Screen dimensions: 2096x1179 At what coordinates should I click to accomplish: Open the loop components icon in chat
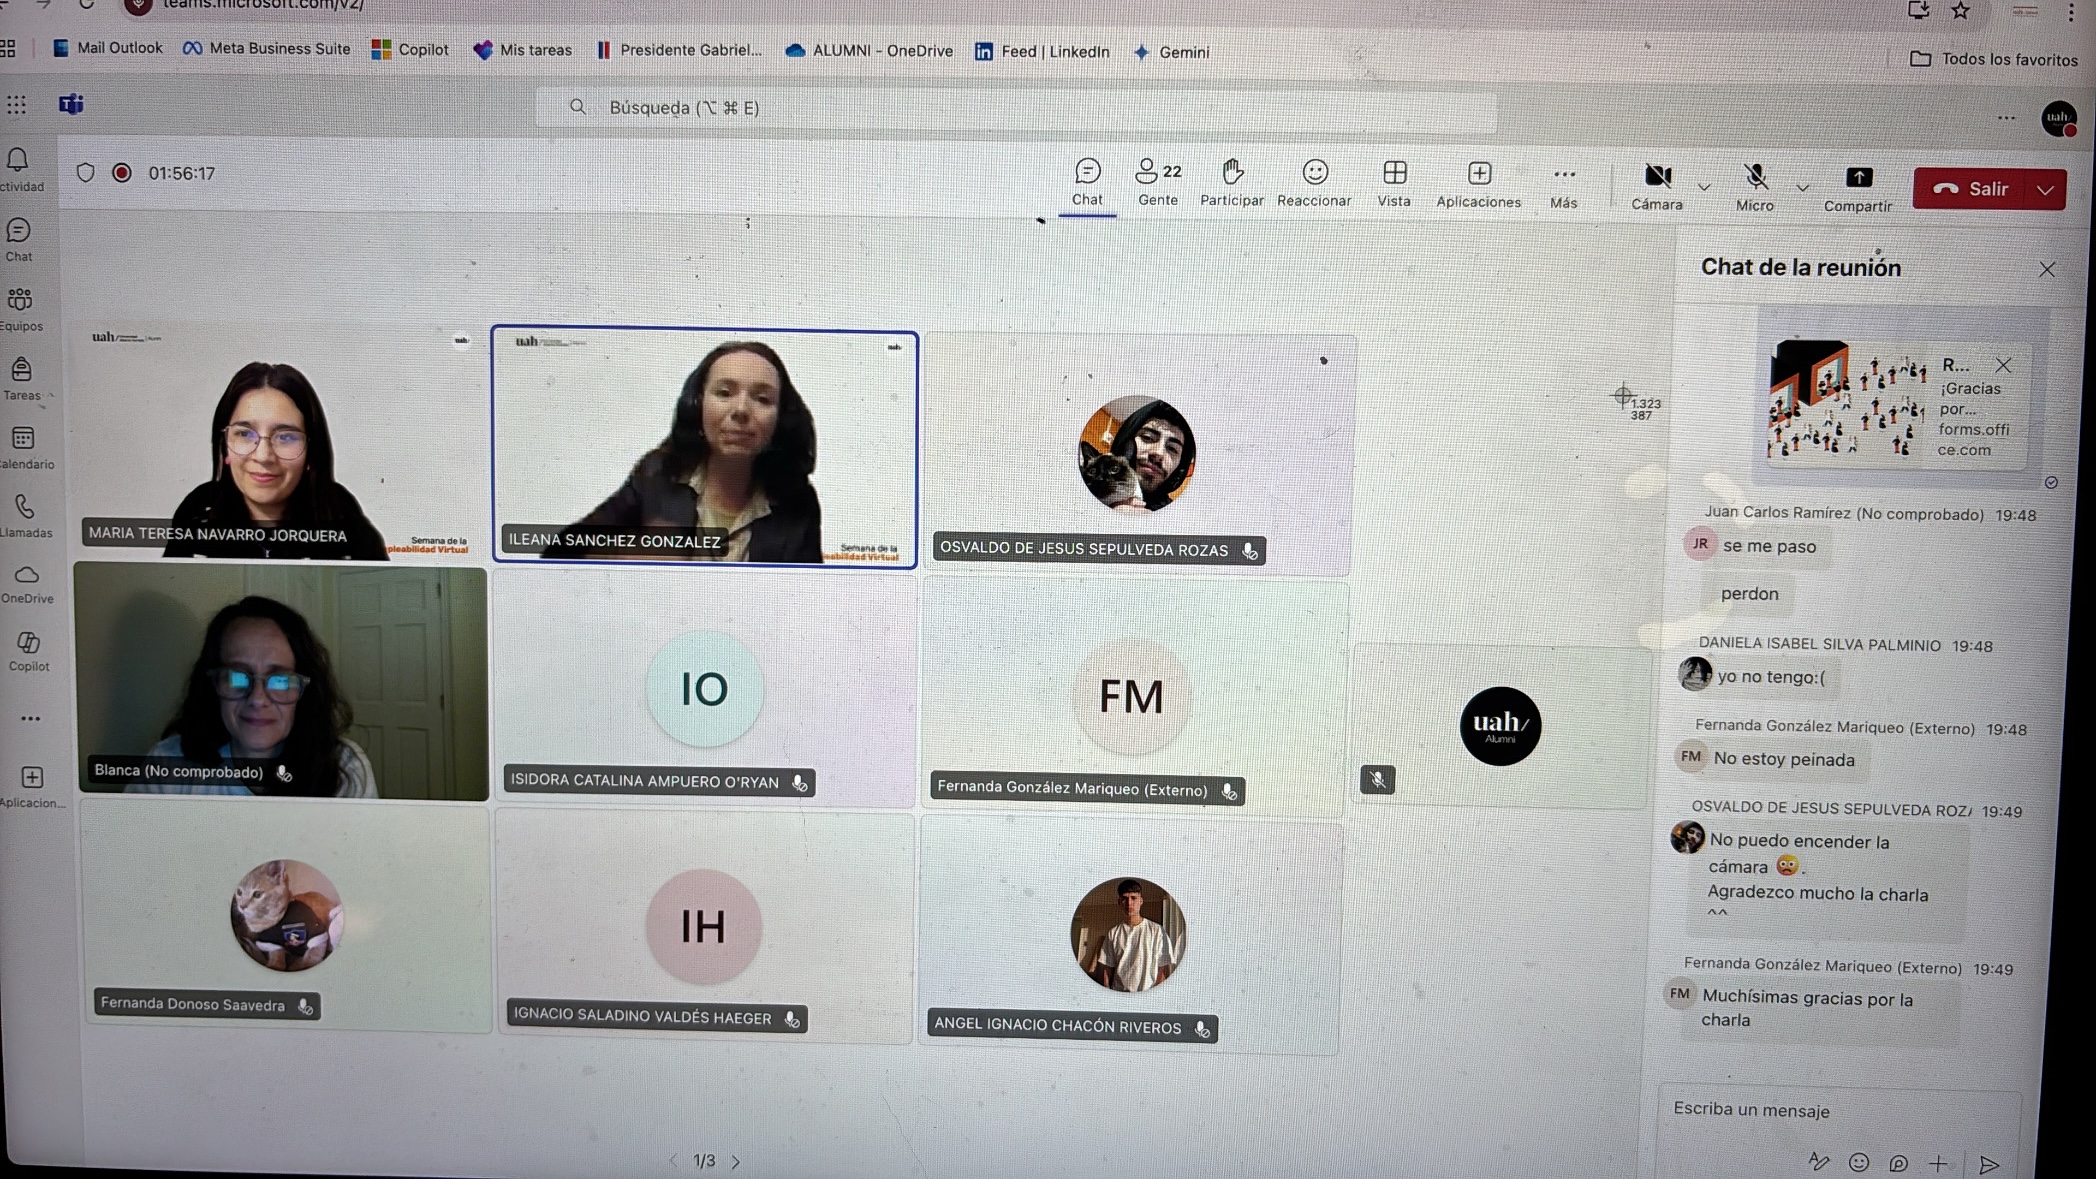[1898, 1163]
